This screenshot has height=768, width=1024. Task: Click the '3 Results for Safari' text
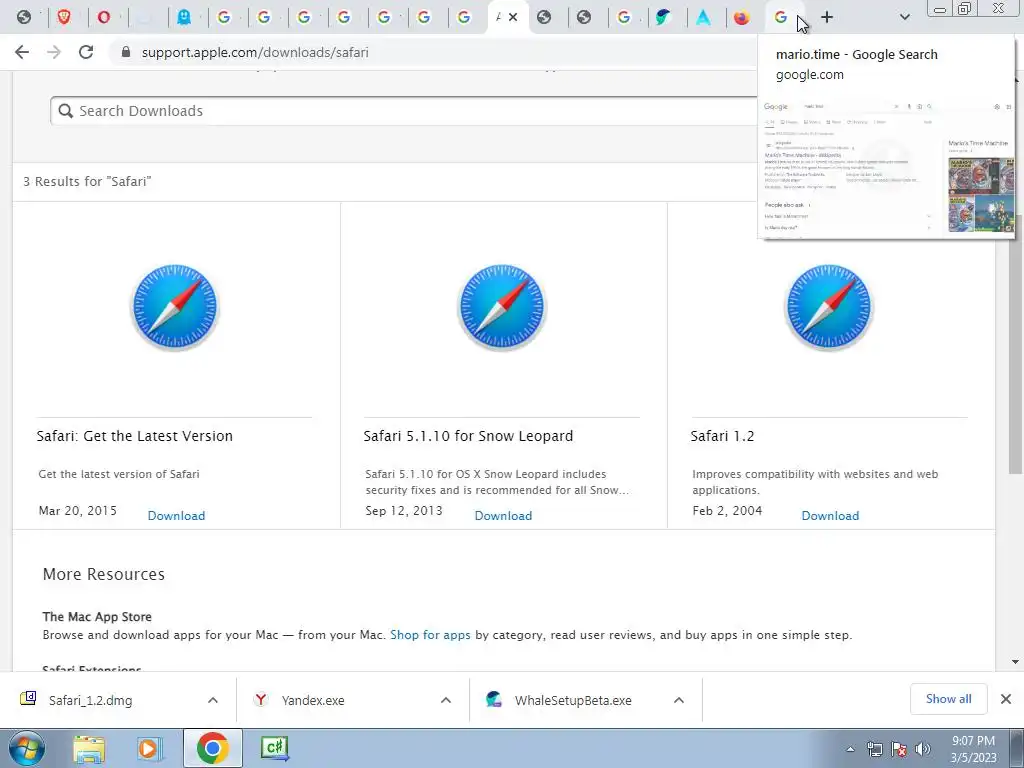(88, 182)
